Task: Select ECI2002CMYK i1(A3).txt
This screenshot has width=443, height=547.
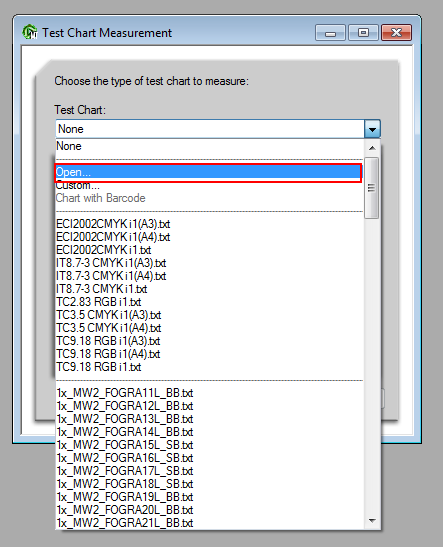Action: tap(209, 224)
